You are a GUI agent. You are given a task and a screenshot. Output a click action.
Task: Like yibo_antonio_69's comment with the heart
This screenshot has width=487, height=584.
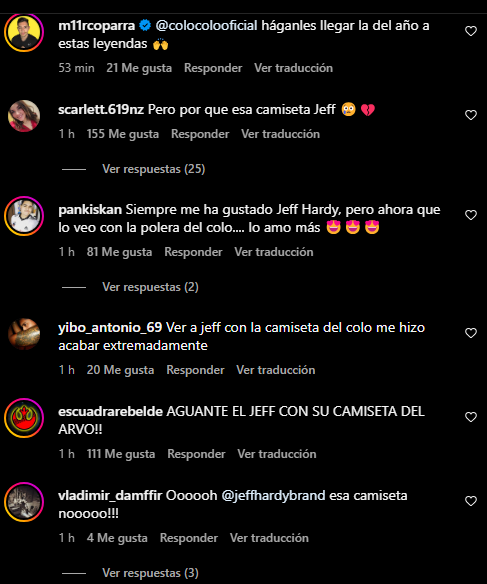471,333
